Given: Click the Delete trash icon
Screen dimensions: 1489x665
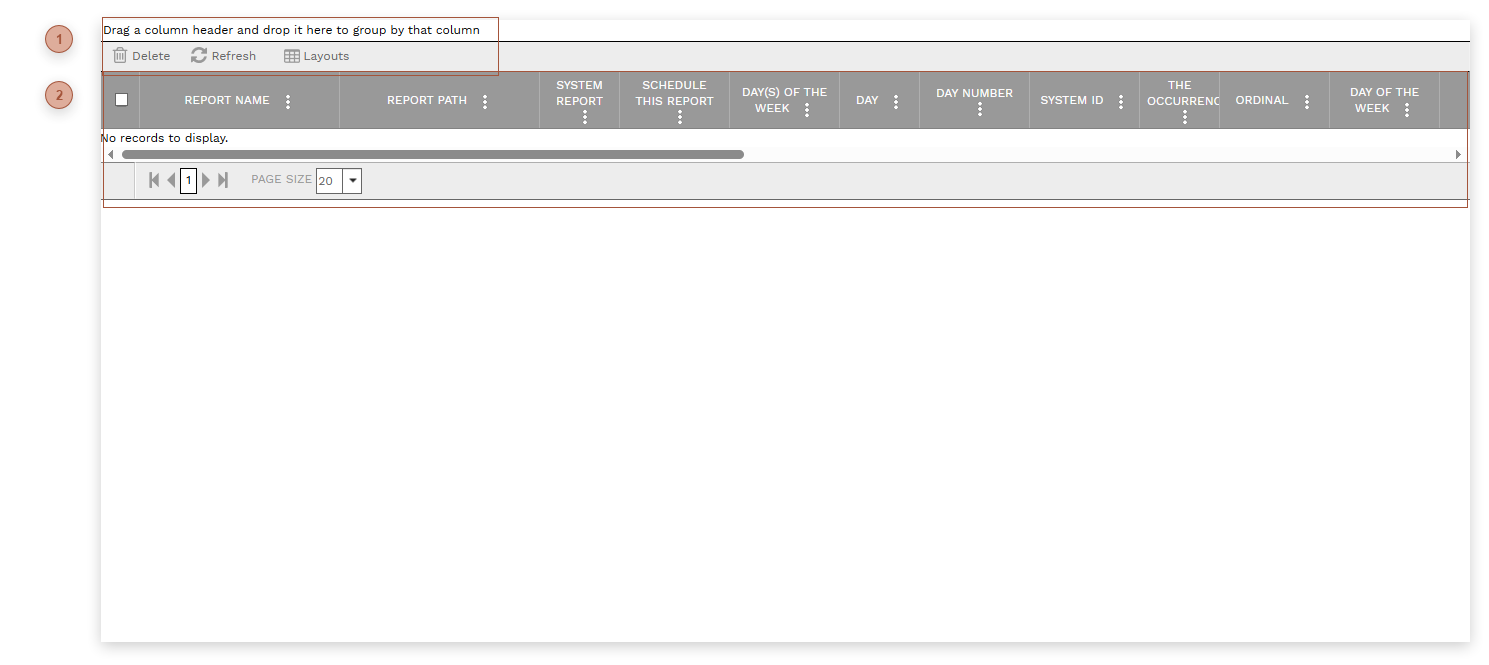Looking at the screenshot, I should pyautogui.click(x=119, y=55).
